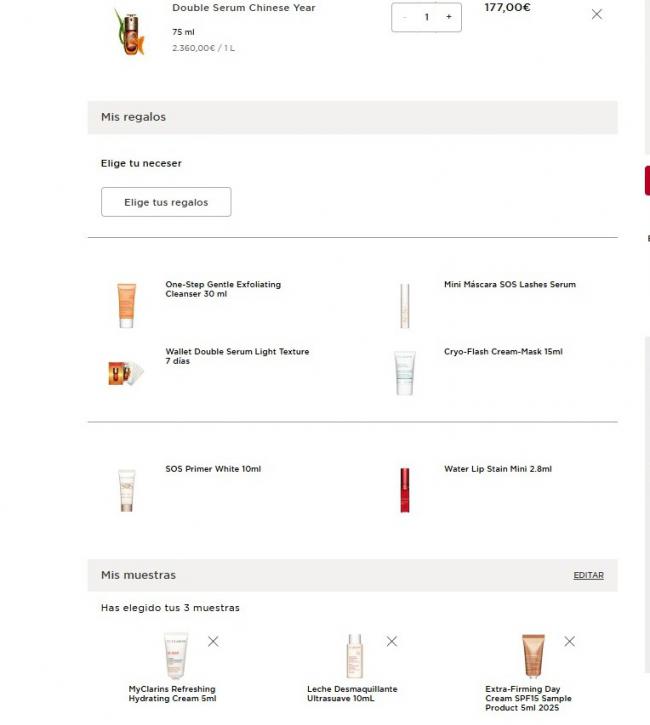
Task: Remove MyClarins Refreshing Hydrating Cream sample
Action: tap(213, 641)
